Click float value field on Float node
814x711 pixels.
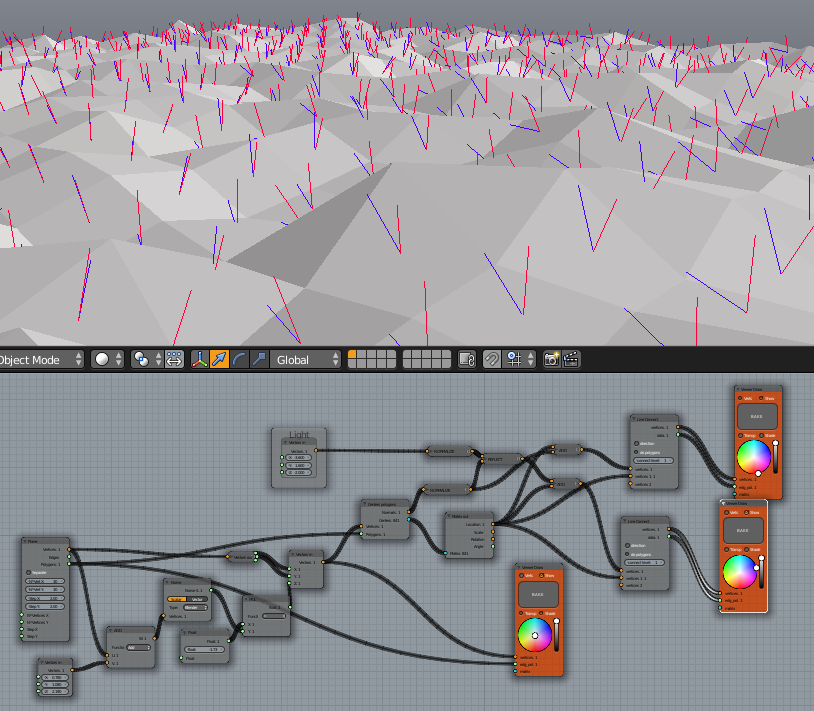[206, 650]
